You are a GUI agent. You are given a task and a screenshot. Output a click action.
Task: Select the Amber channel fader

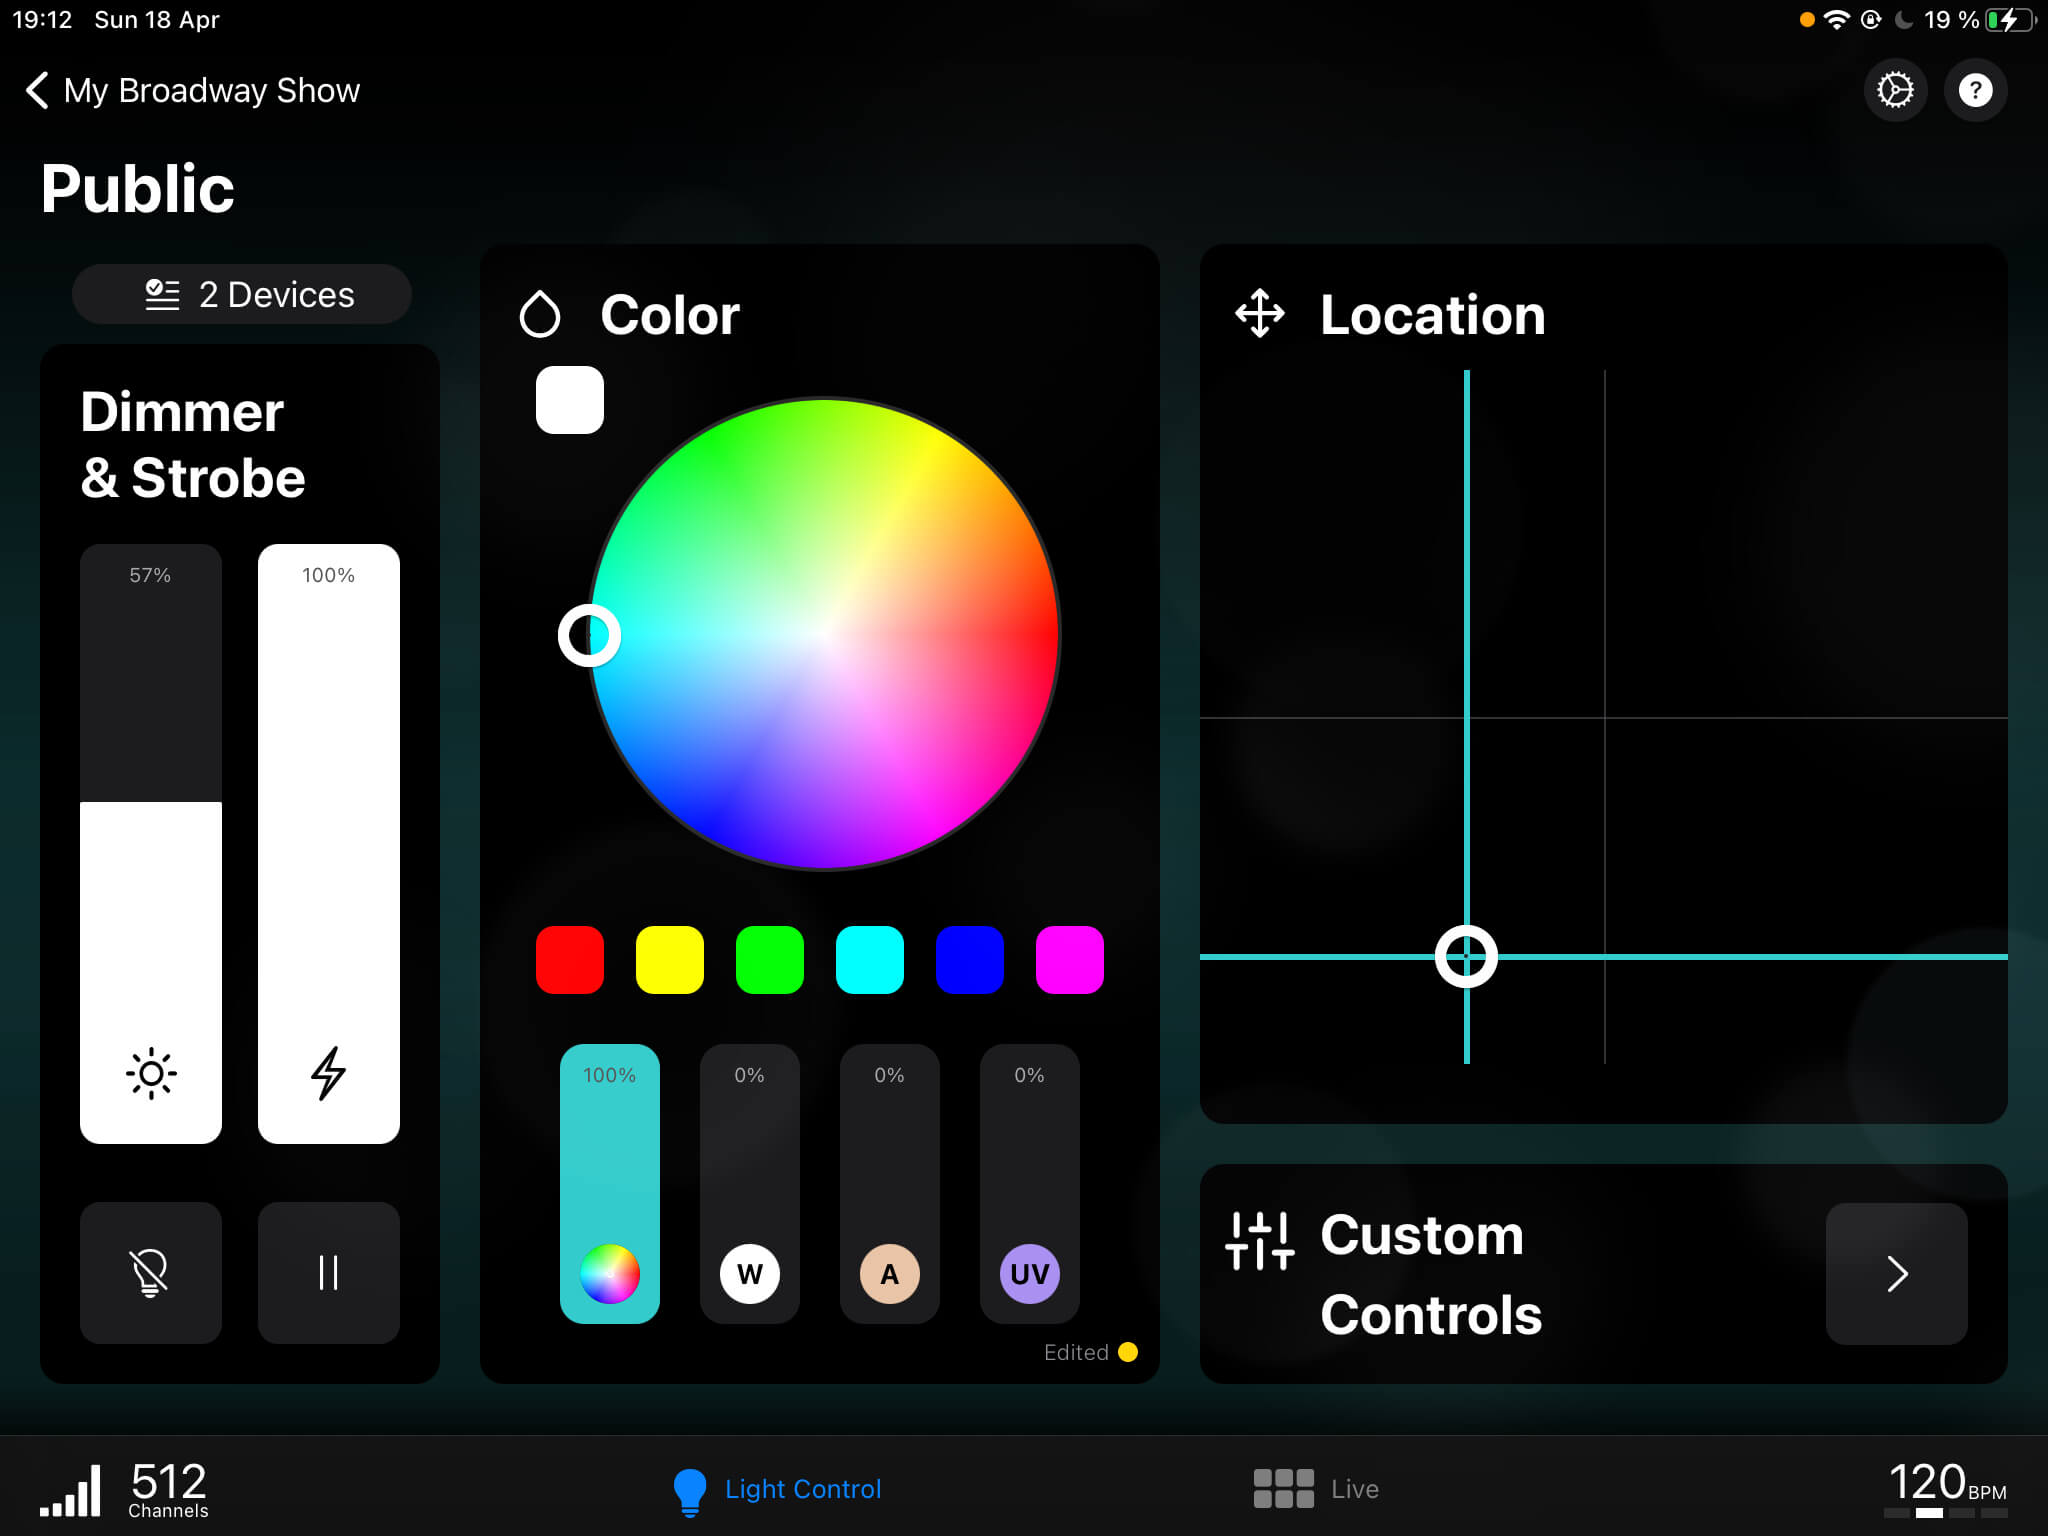[888, 1273]
